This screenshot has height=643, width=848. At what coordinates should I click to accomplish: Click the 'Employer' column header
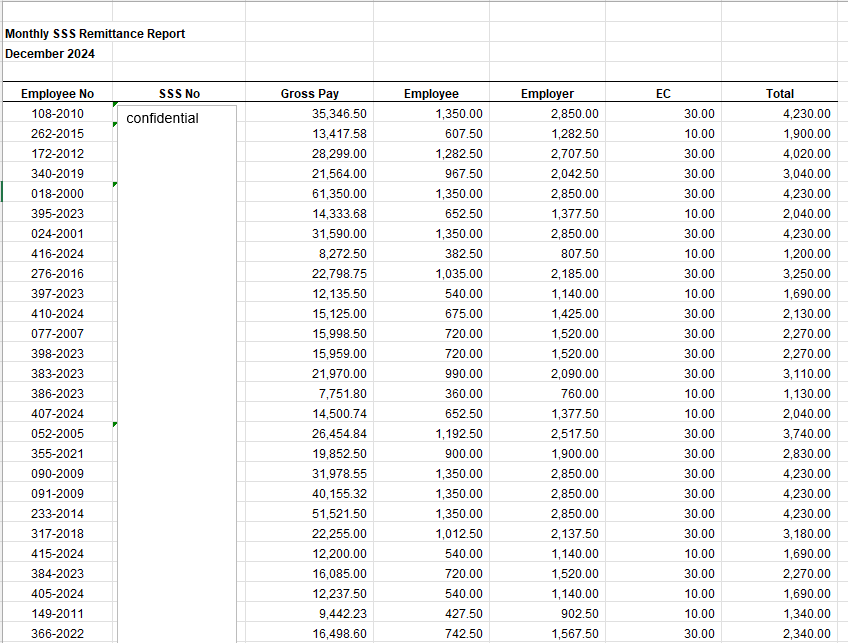[547, 94]
